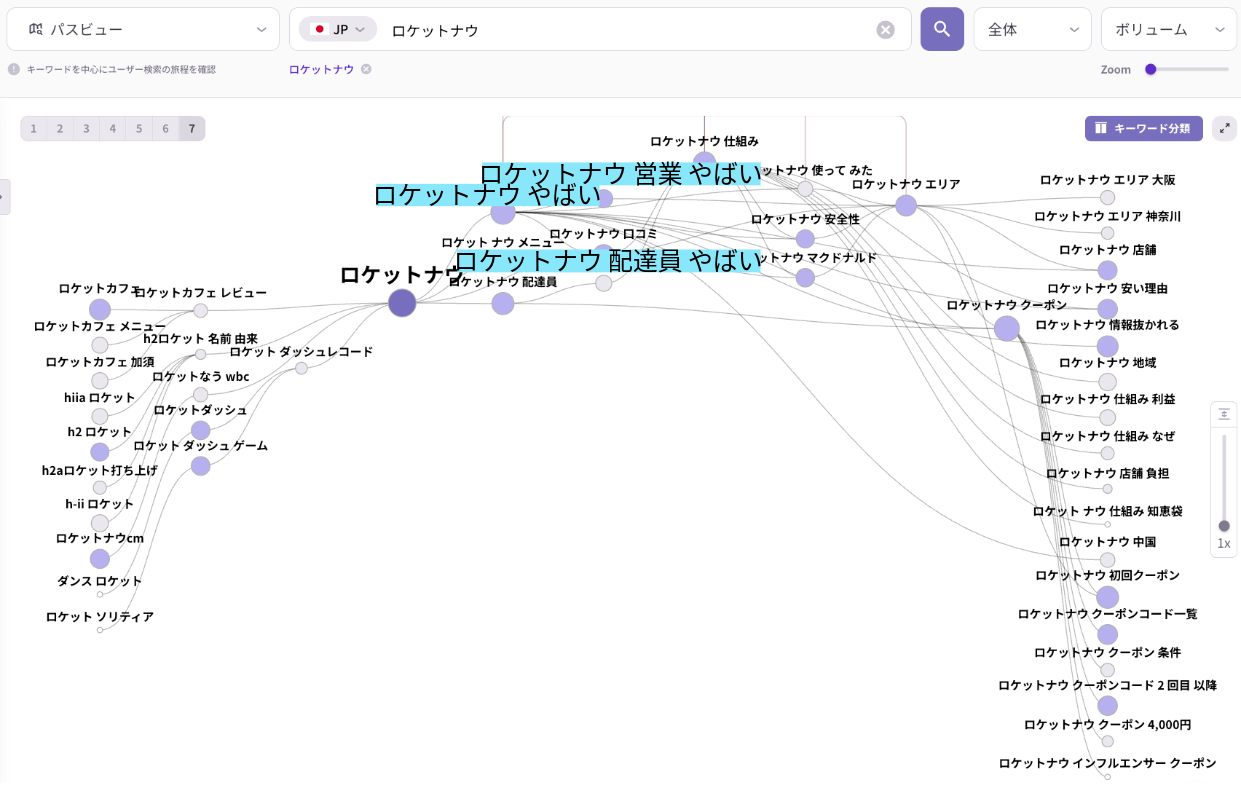Click the central ロケットナウ node
Screen dimensions: 1241x800
402,303
